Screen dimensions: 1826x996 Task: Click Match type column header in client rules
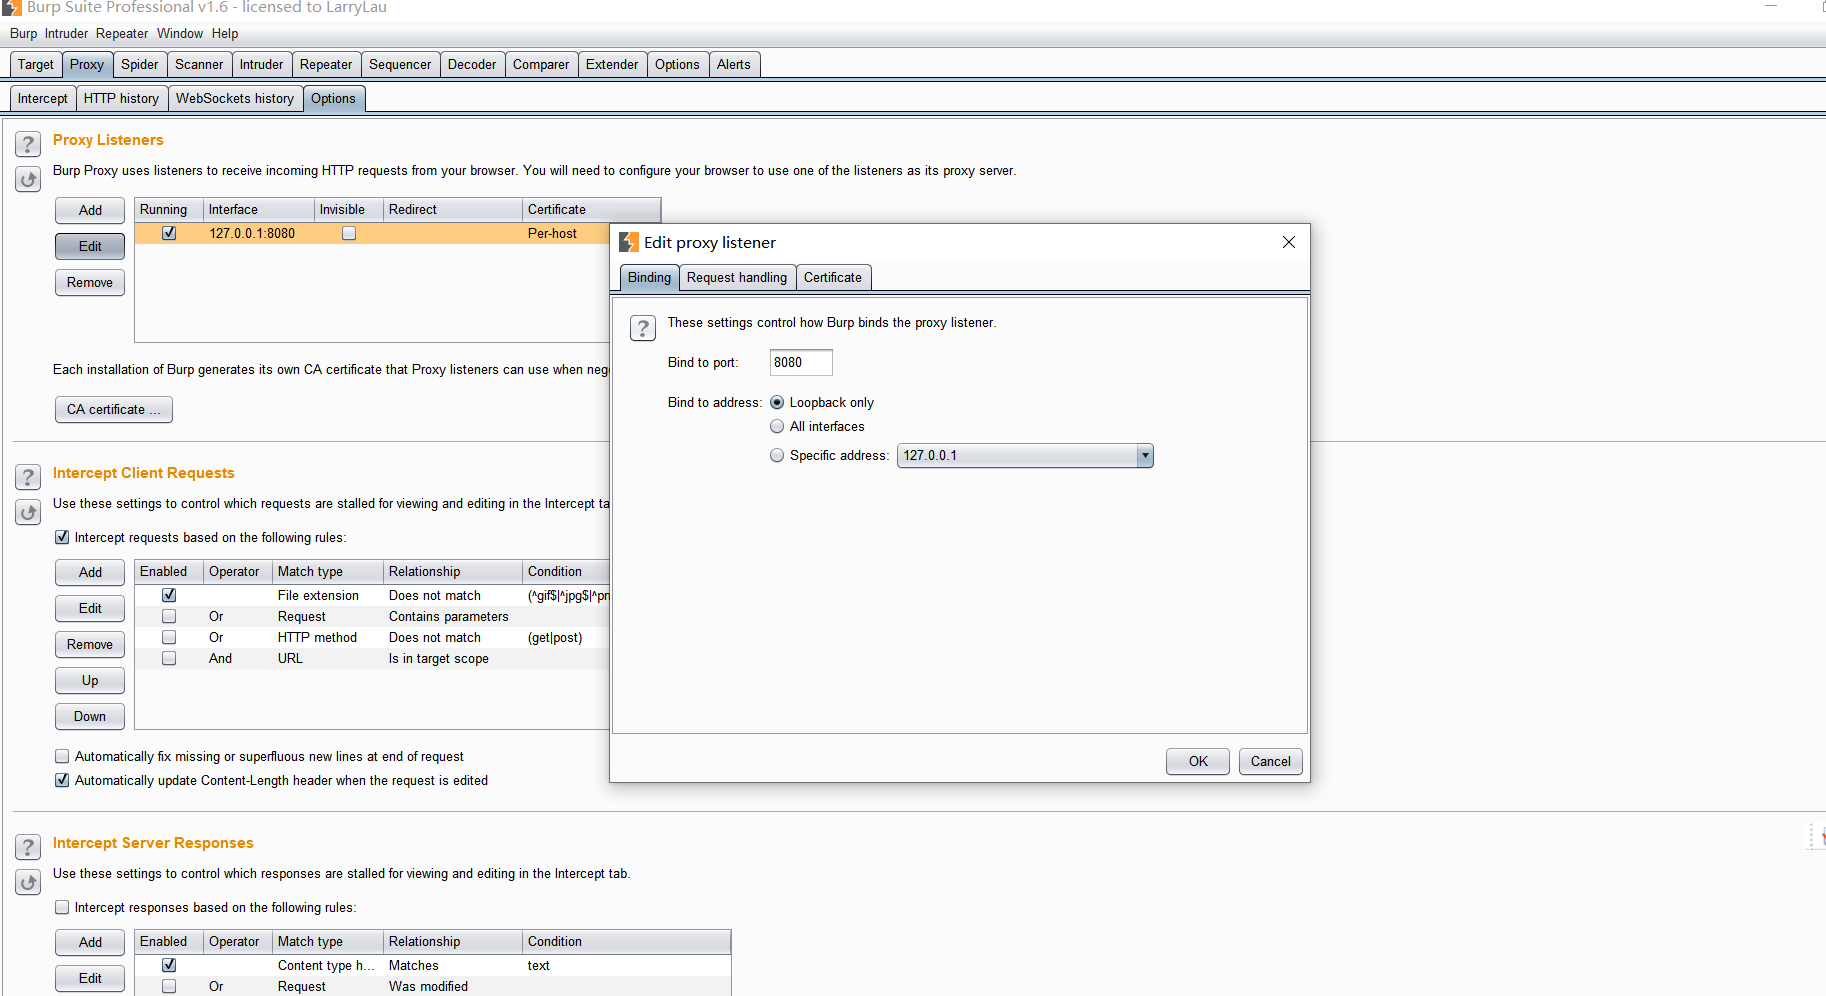click(328, 571)
